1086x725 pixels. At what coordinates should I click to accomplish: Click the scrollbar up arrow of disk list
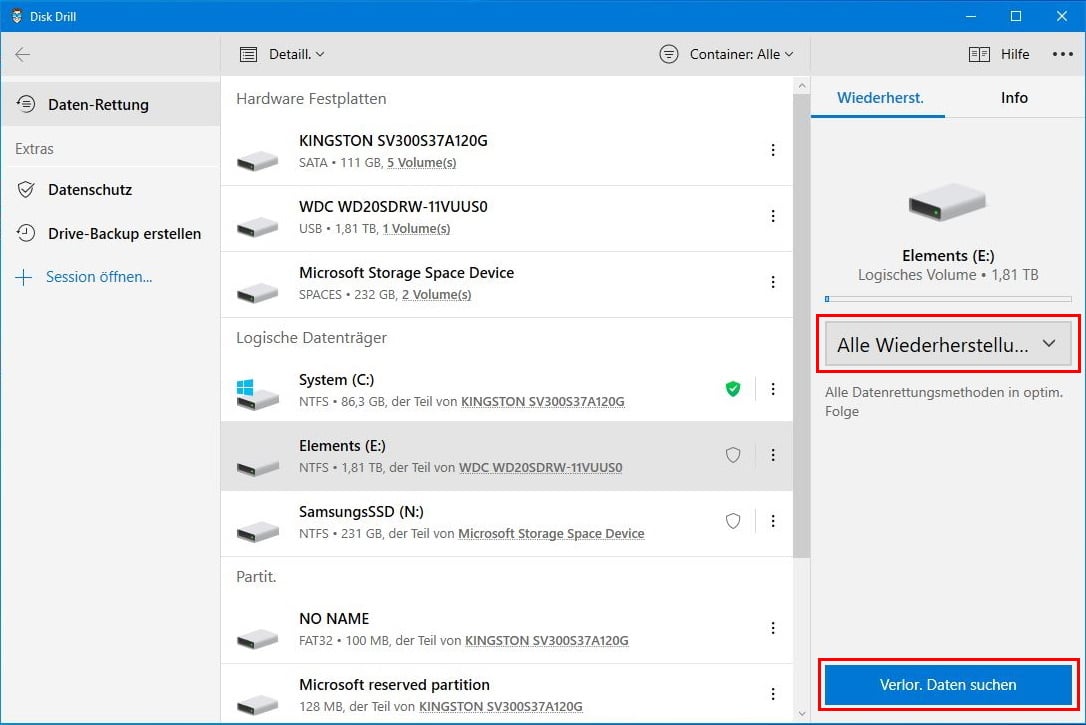(802, 86)
